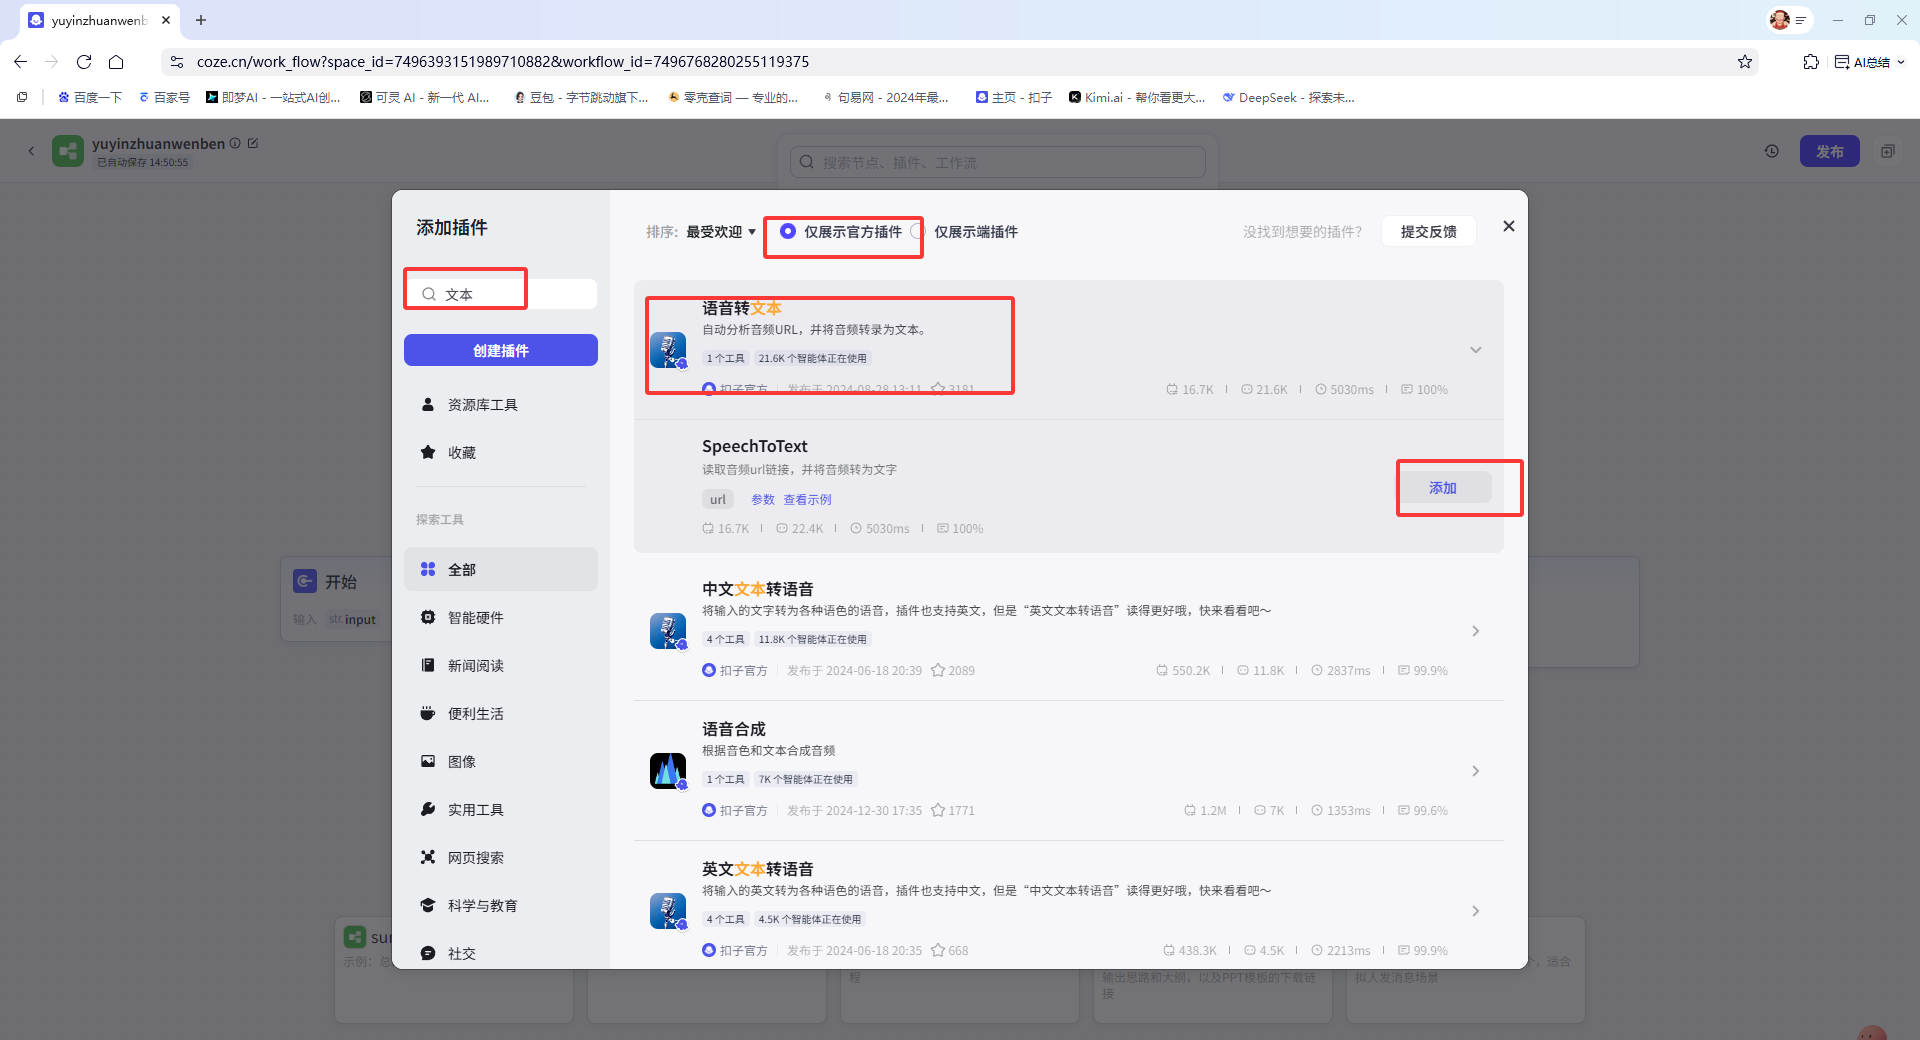The image size is (1920, 1040).
Task: Click the 语音转文本 plugin microphone icon
Action: [668, 350]
